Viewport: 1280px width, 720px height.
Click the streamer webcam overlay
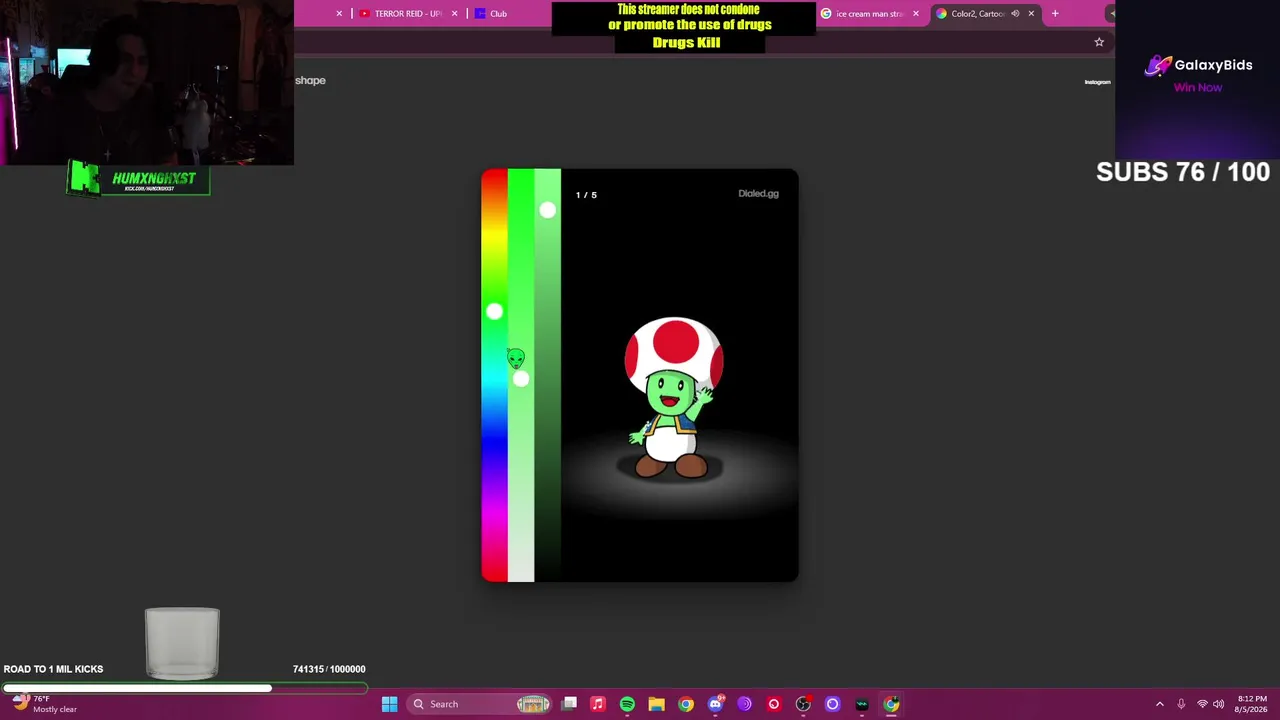(147, 82)
